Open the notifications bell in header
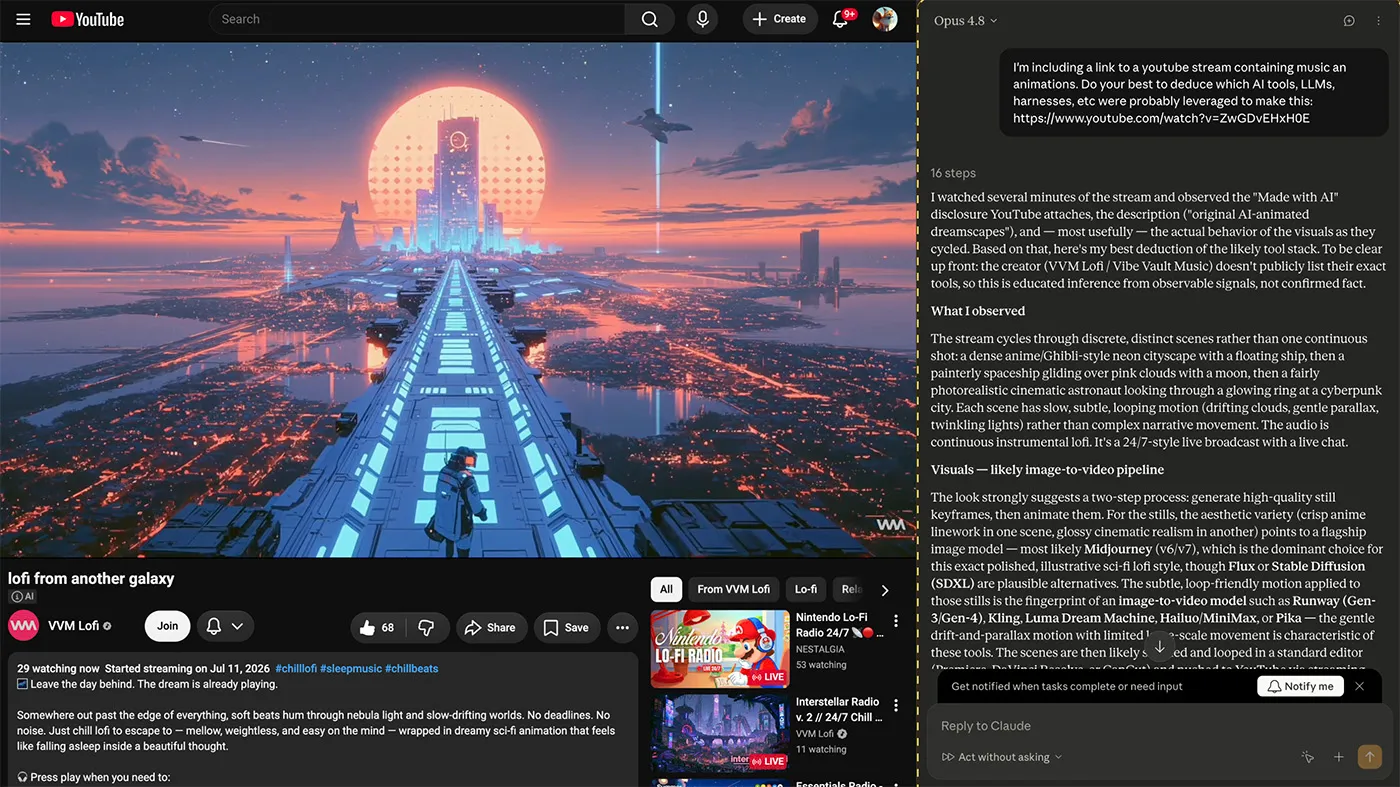Screen dimensions: 1400x787 tap(840, 19)
